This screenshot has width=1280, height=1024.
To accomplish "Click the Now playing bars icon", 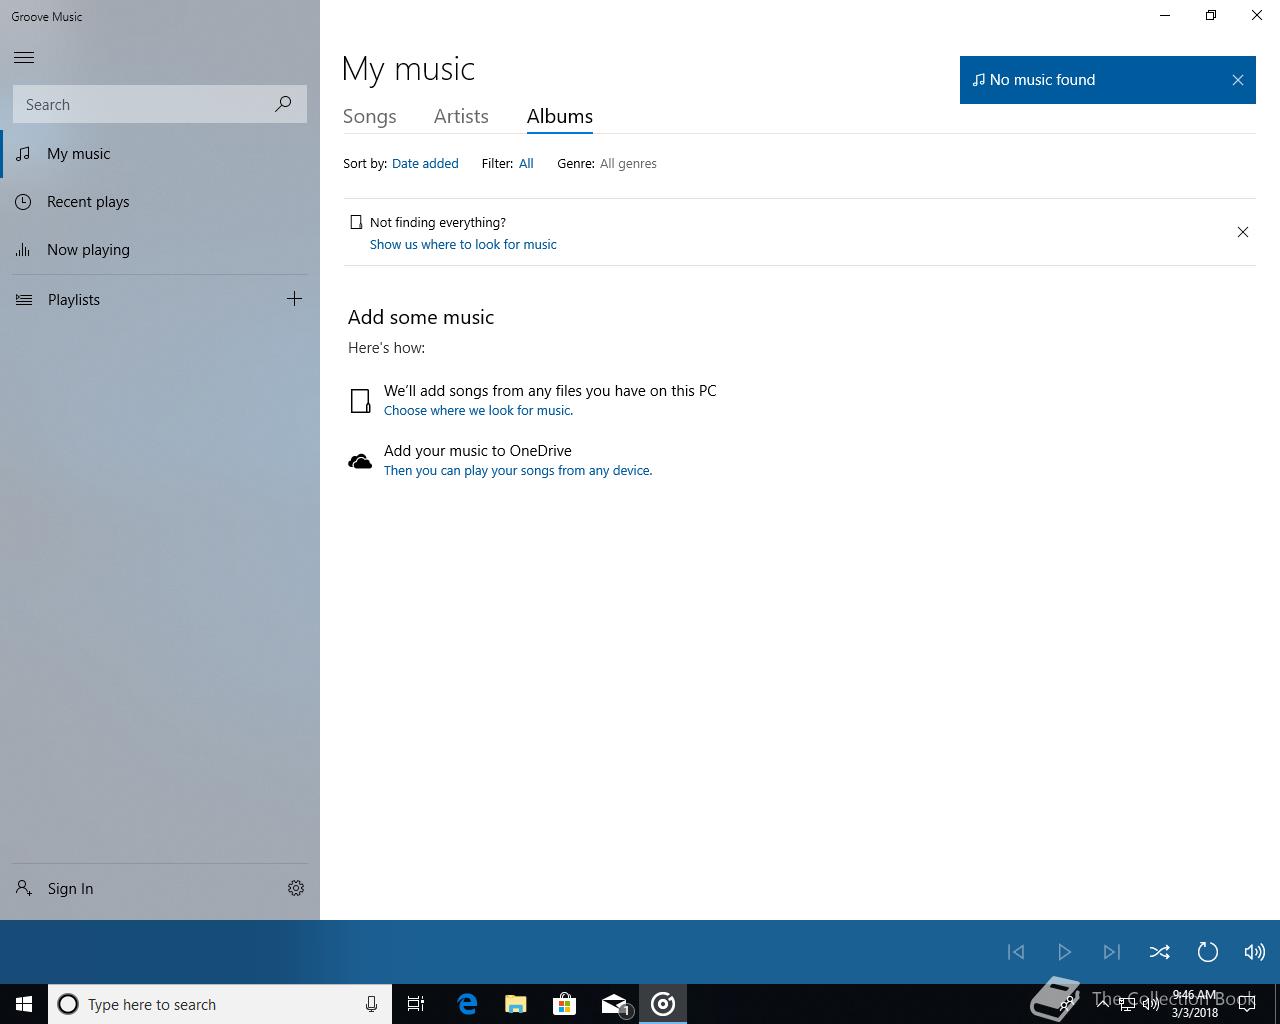I will point(23,250).
